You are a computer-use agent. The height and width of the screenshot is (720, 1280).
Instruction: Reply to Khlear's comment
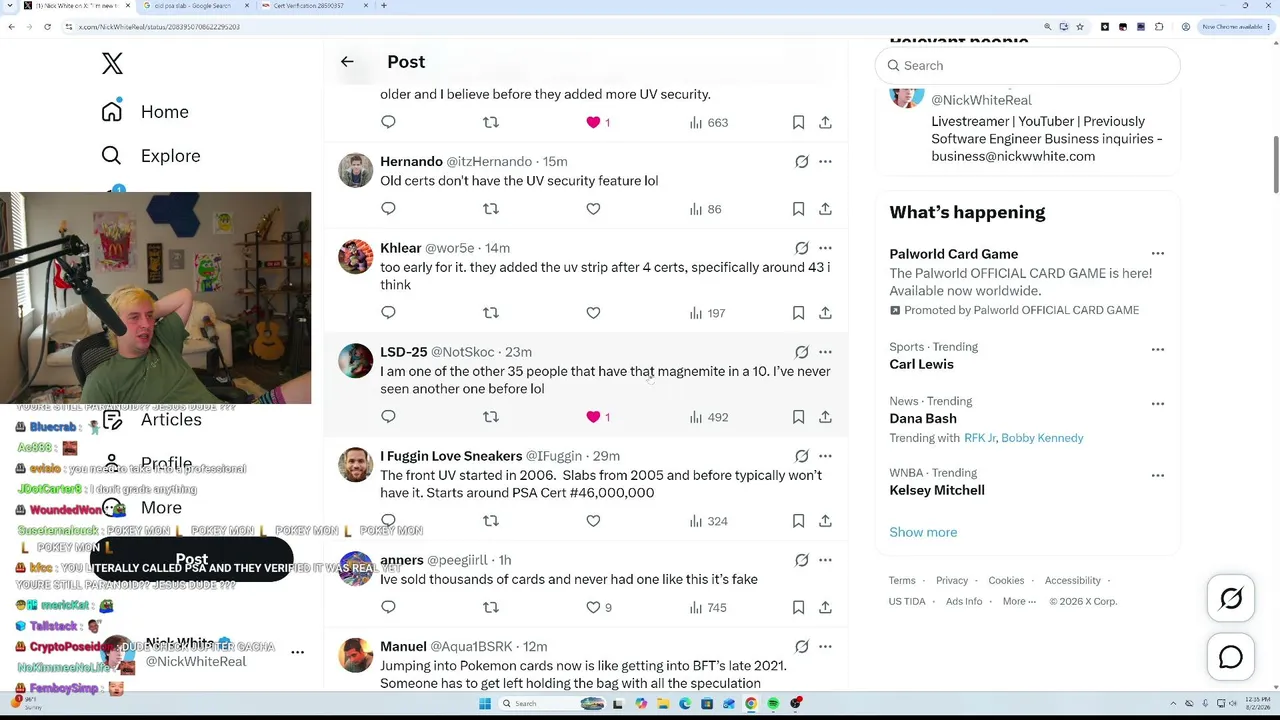pyautogui.click(x=388, y=313)
